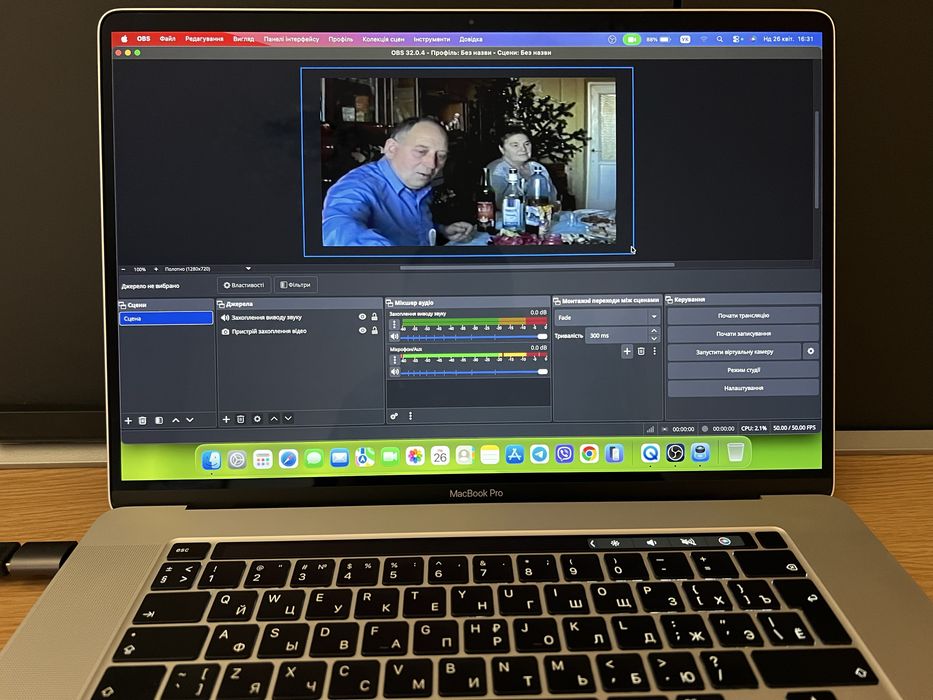Toggle visibility of Пристрій захоплення відео
This screenshot has width=933, height=700.
tap(362, 330)
